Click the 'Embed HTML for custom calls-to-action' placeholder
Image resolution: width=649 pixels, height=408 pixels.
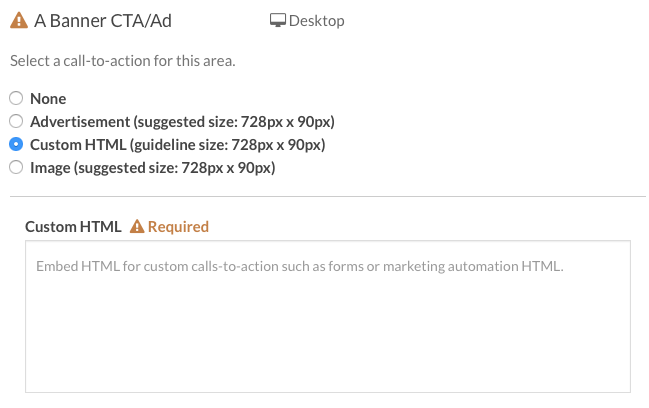coord(300,266)
